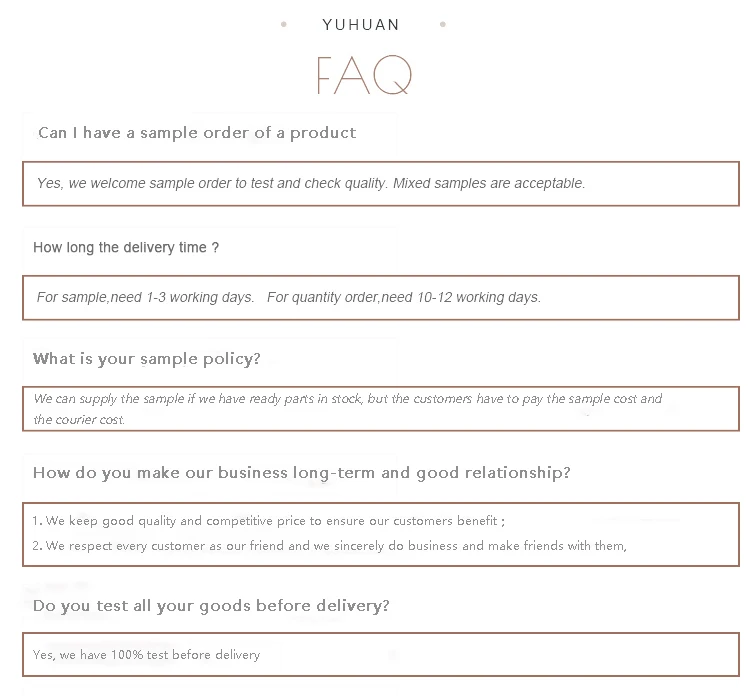
Task: Click the YUHUAN brand title
Action: (361, 25)
